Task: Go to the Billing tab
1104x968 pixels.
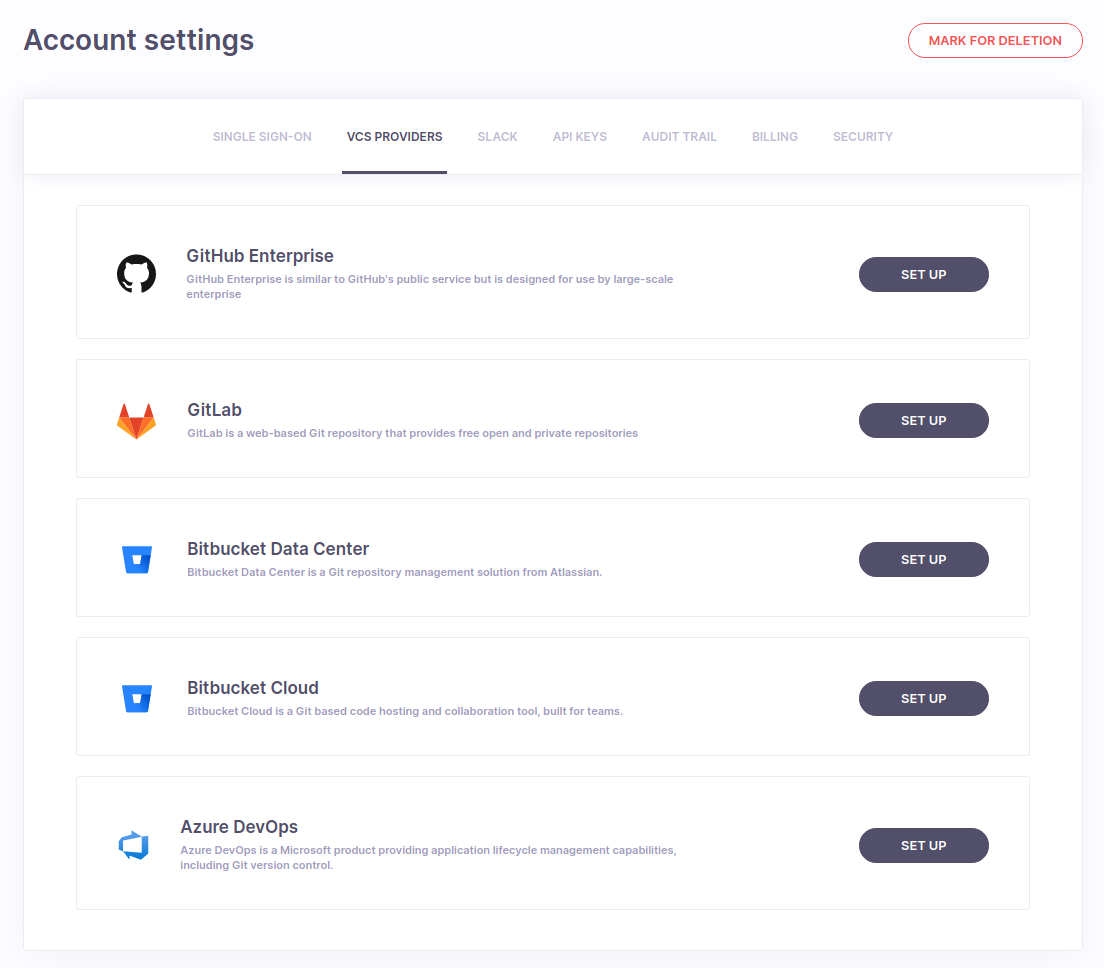Action: coord(775,137)
